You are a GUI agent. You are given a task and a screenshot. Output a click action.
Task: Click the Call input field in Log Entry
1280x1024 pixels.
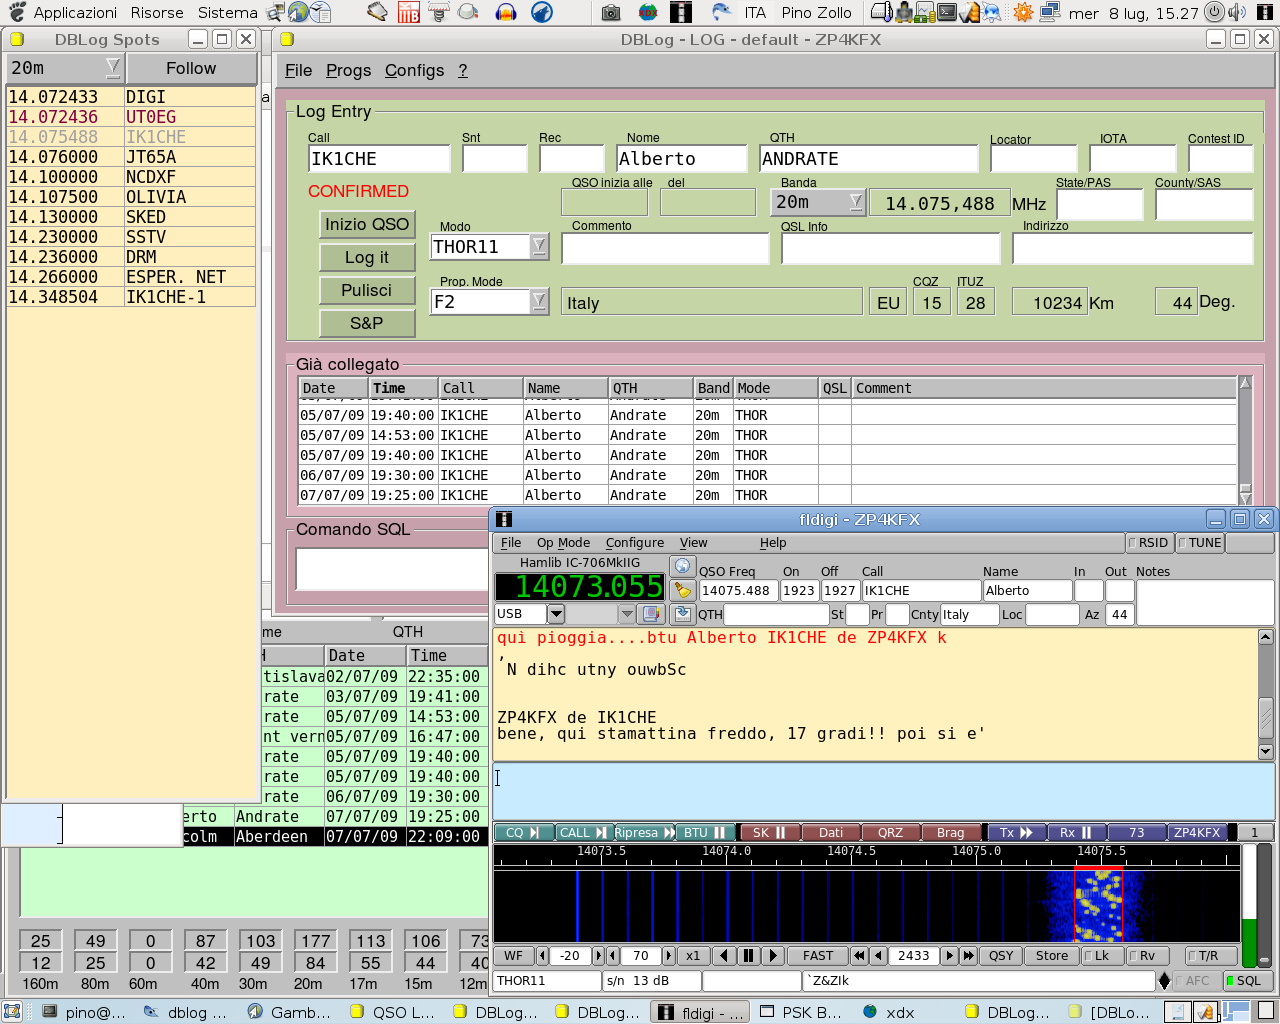click(x=379, y=159)
